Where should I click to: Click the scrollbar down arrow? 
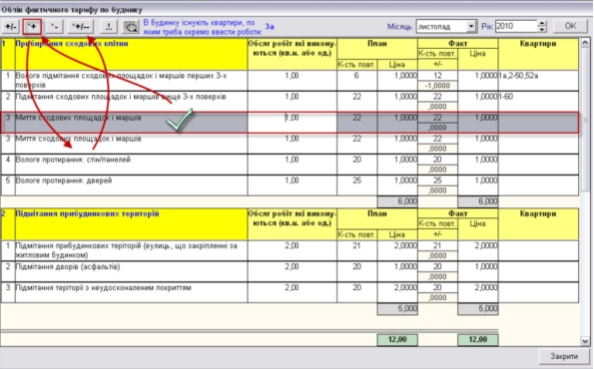coord(585,341)
